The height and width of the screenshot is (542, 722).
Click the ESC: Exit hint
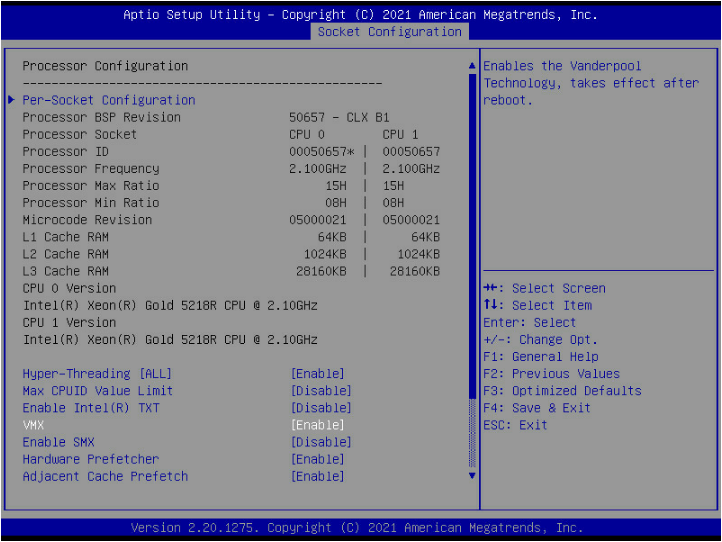(x=515, y=425)
